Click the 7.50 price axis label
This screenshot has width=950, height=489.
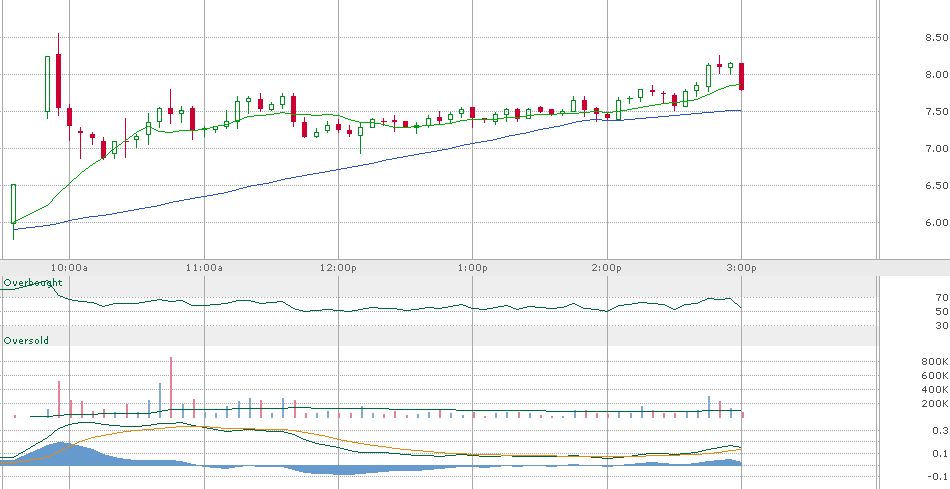coord(936,111)
